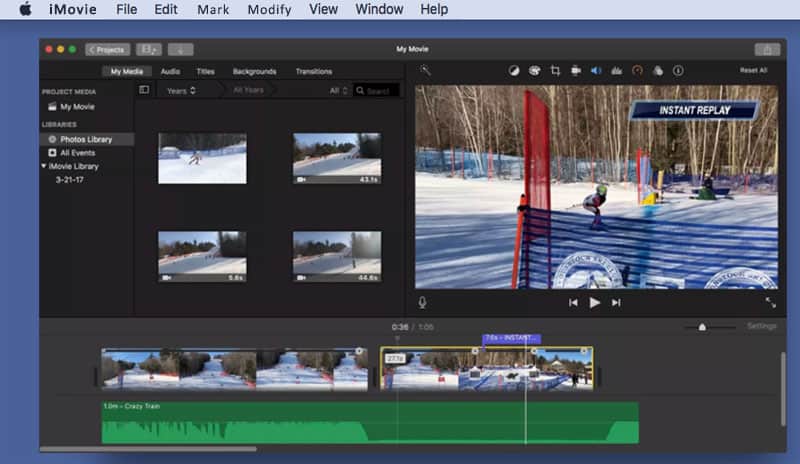Open the Stabilization camera tool
Image resolution: width=800 pixels, height=464 pixels.
click(576, 71)
